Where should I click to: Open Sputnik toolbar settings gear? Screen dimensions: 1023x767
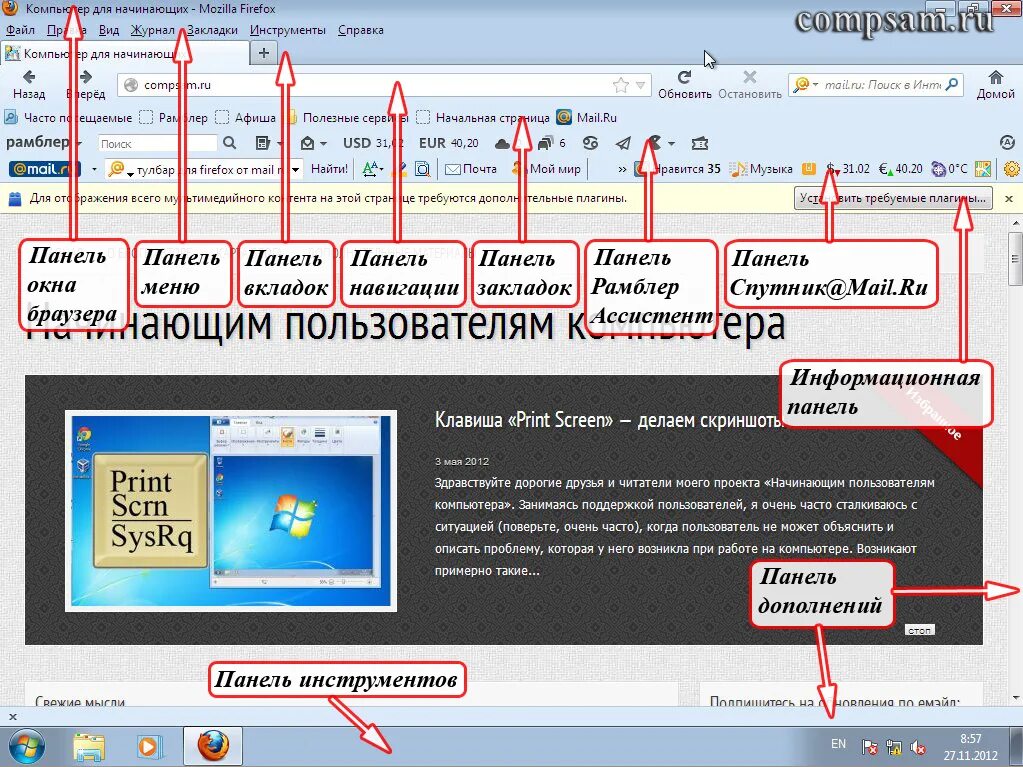(1011, 169)
